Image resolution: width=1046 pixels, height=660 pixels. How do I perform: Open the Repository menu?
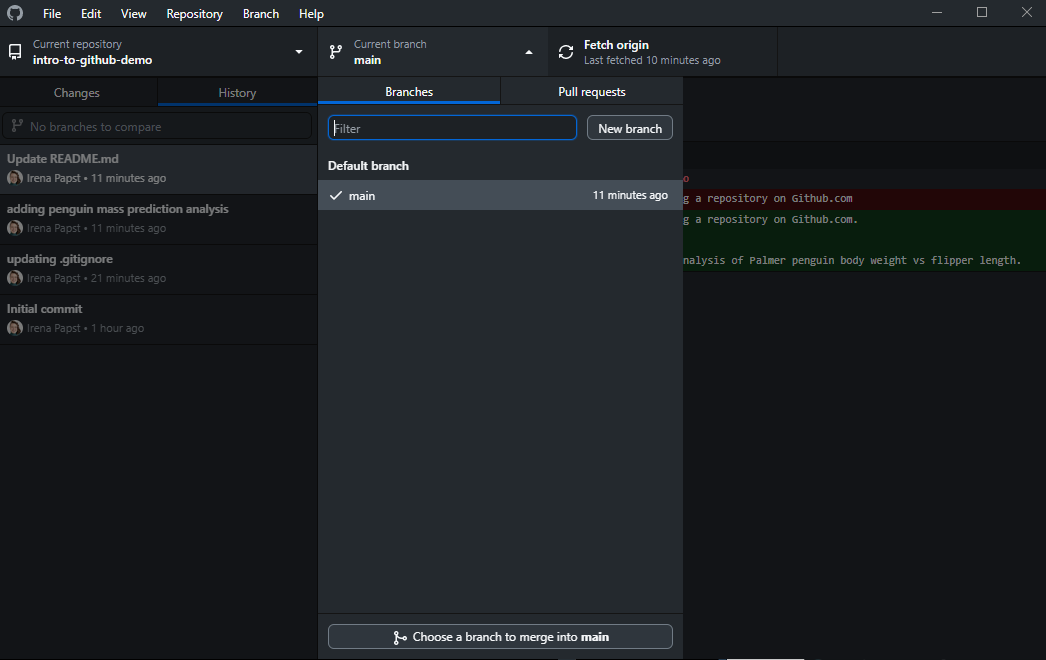[194, 14]
